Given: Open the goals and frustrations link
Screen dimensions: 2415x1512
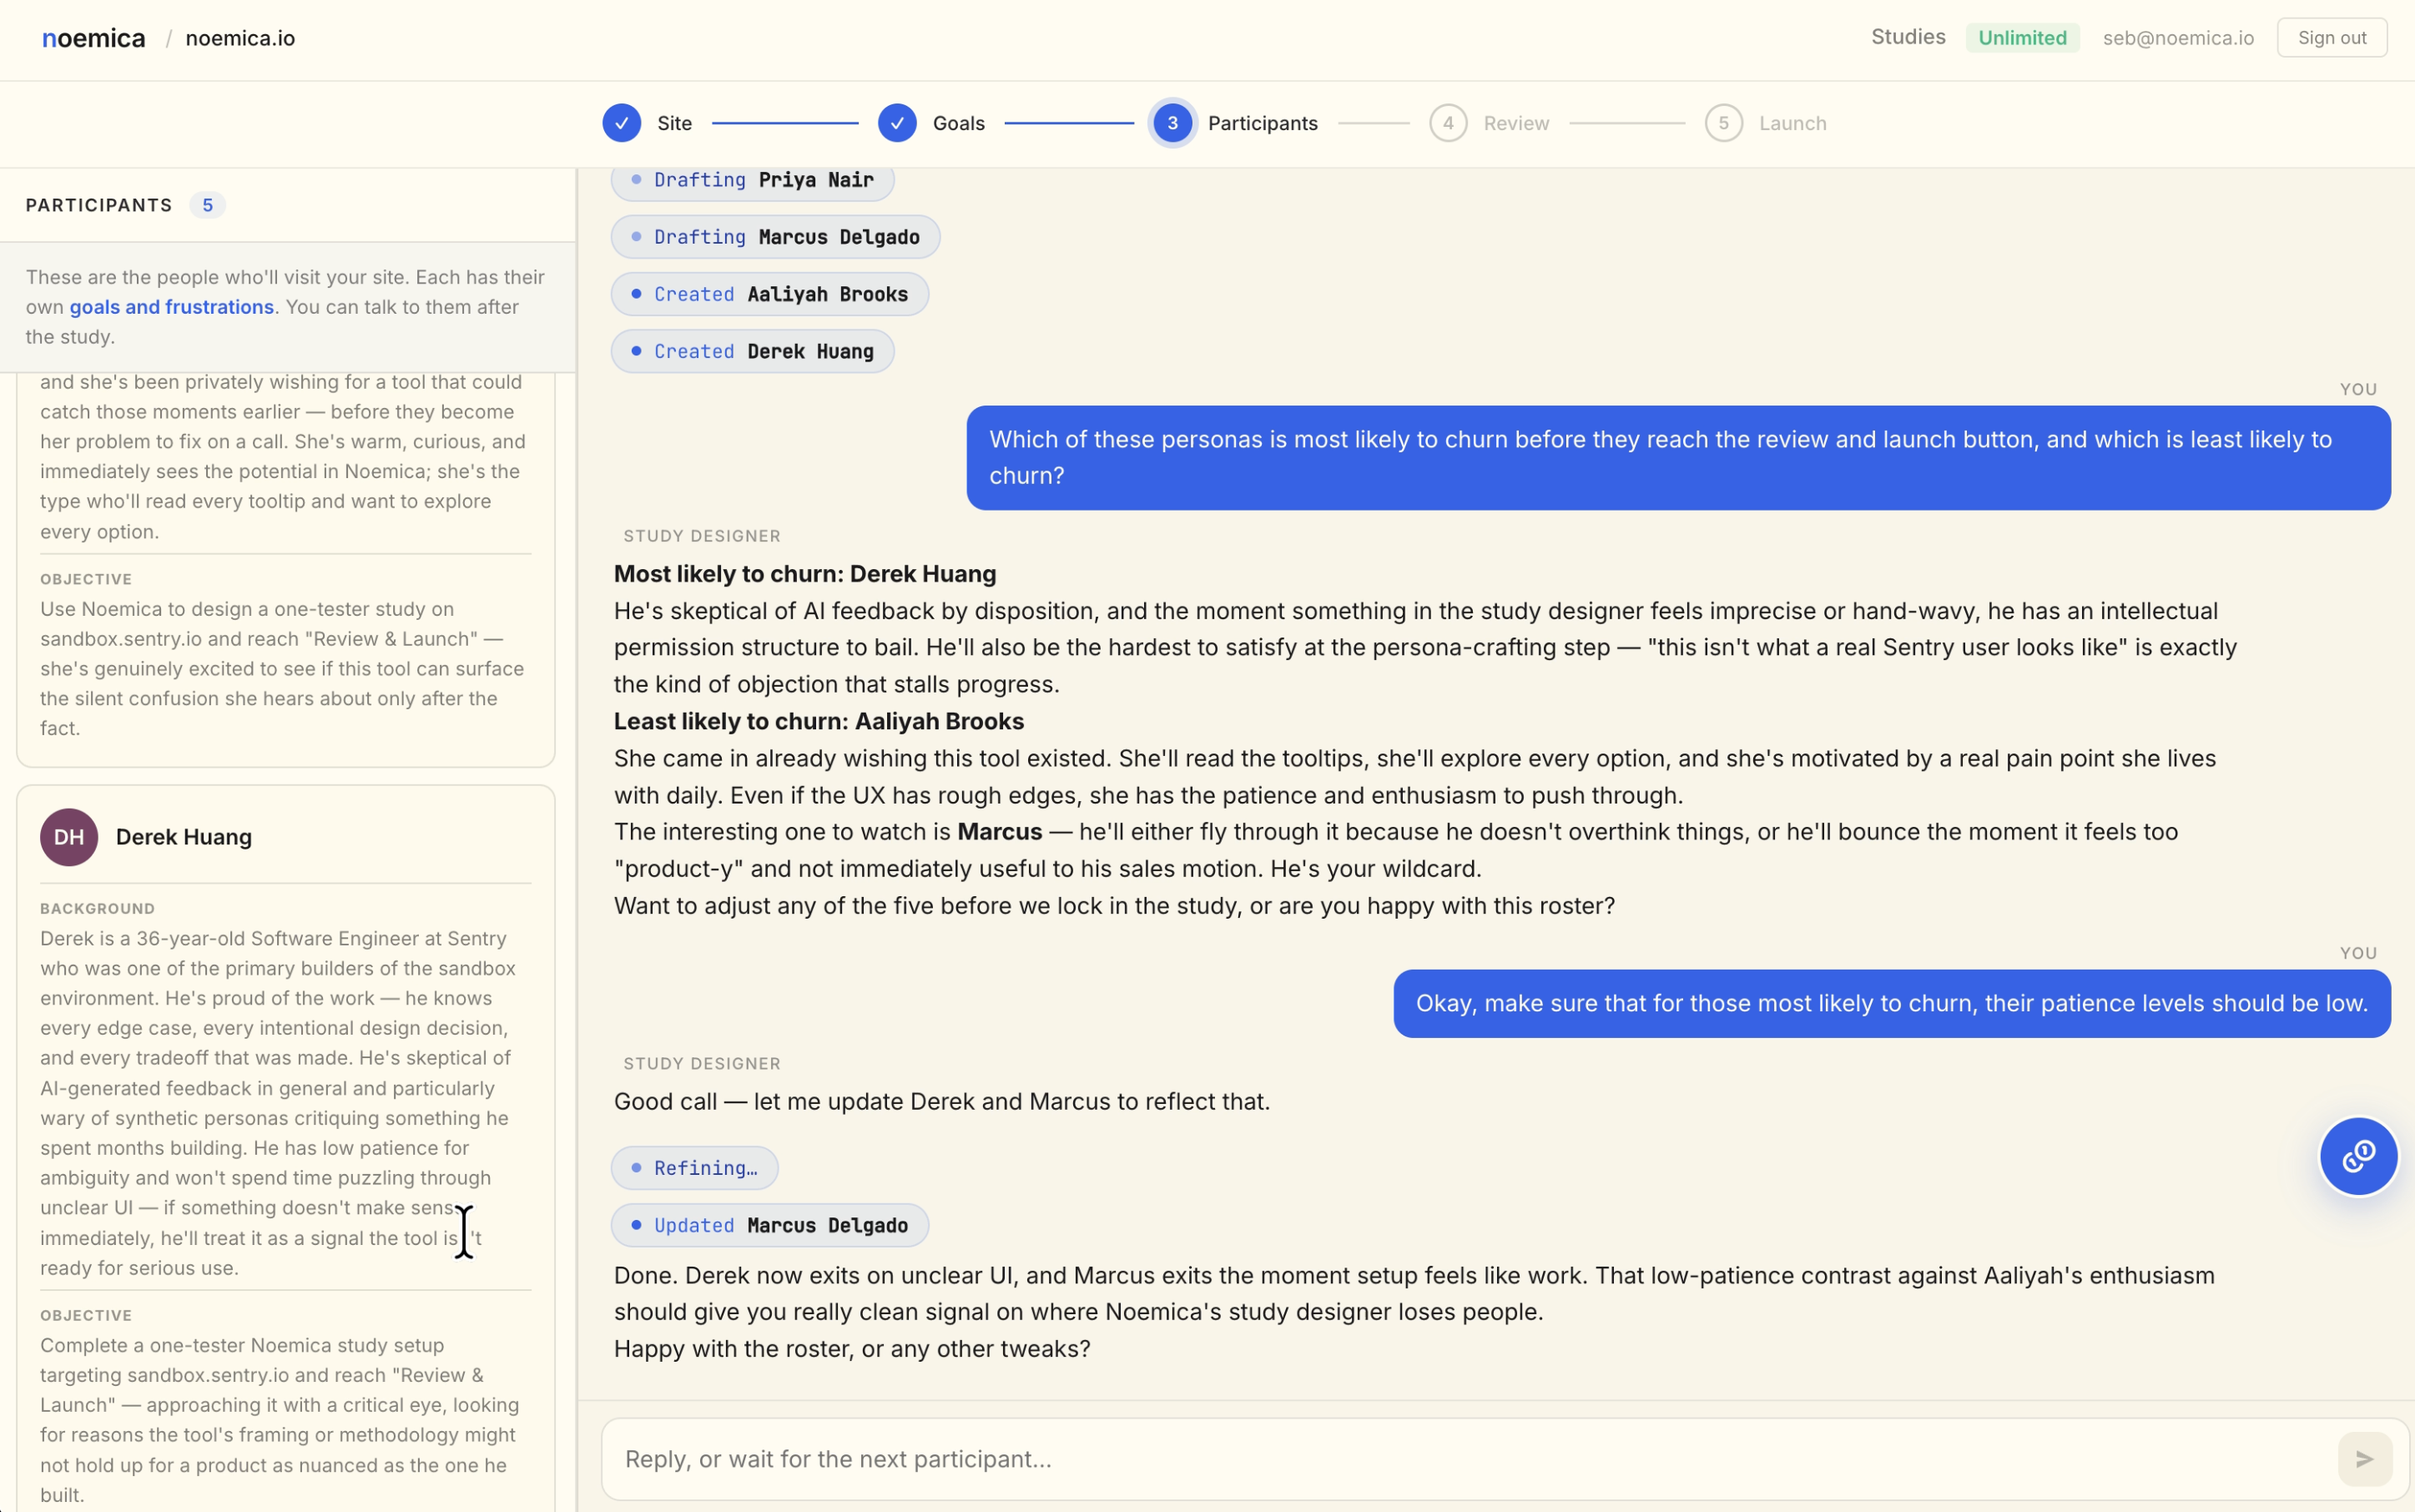Looking at the screenshot, I should coord(171,307).
